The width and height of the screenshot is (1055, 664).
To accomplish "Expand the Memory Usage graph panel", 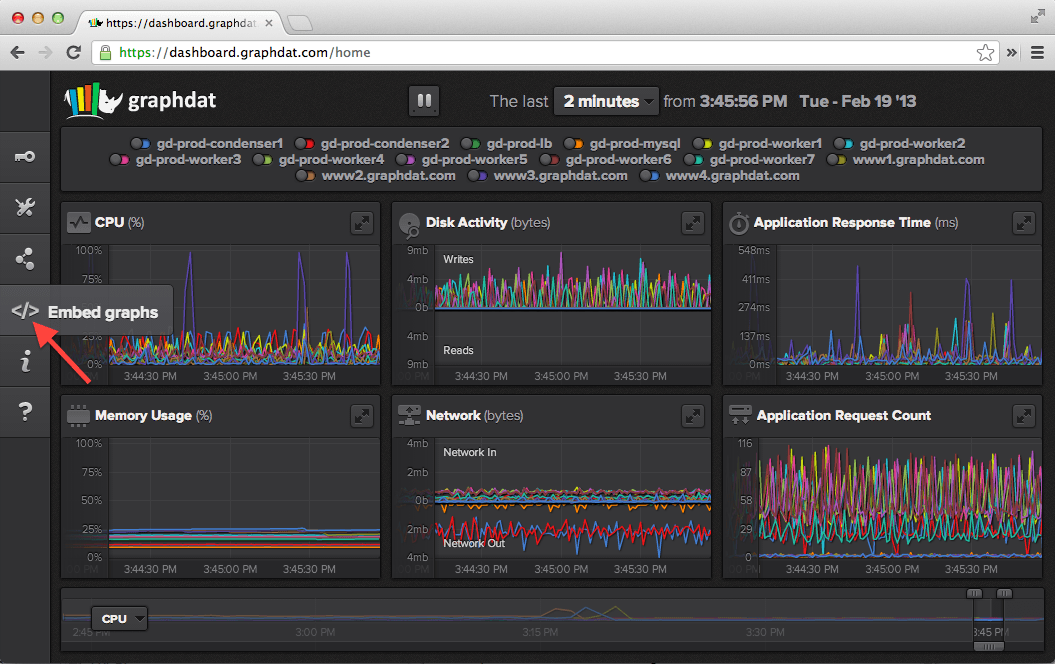I will (x=362, y=416).
